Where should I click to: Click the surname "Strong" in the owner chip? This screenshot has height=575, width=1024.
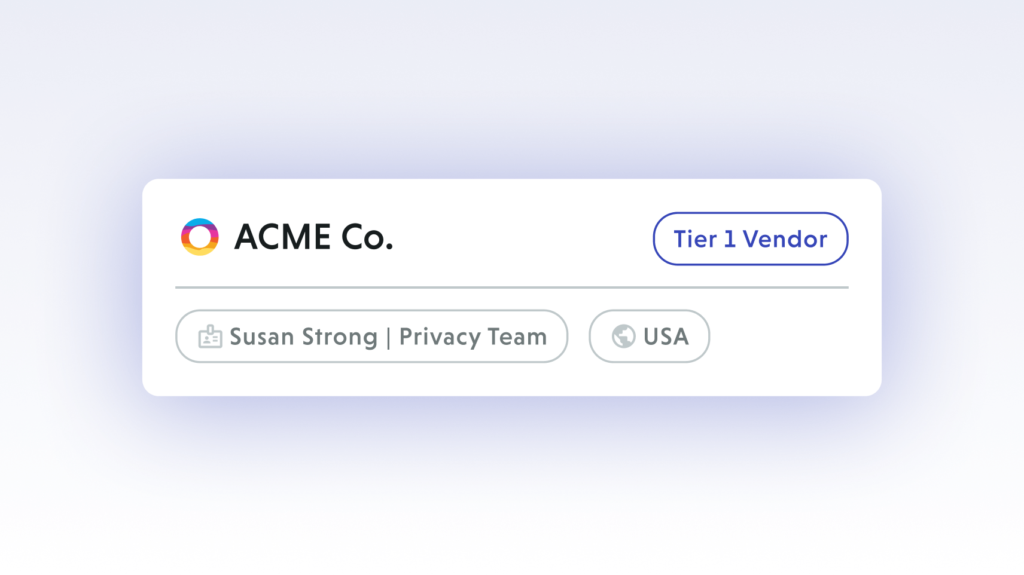coord(338,337)
